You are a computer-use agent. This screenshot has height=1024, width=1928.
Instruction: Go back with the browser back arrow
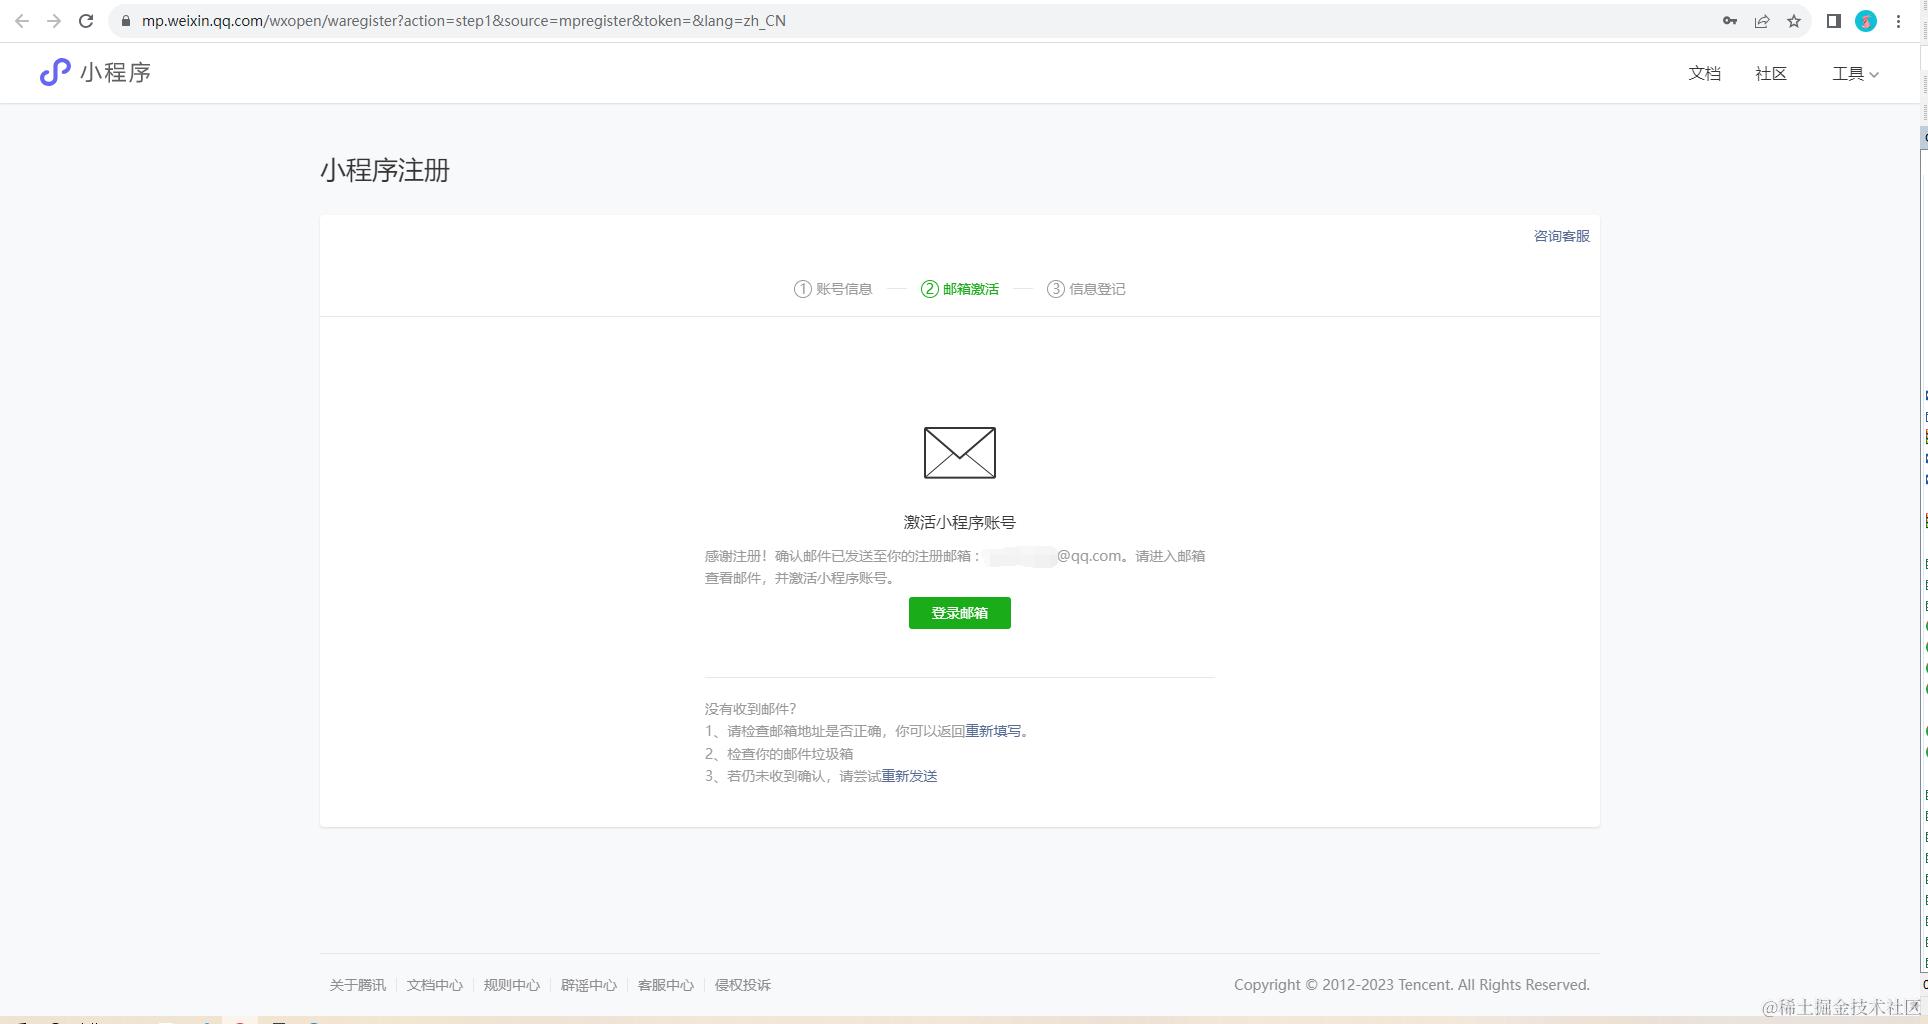click(22, 21)
